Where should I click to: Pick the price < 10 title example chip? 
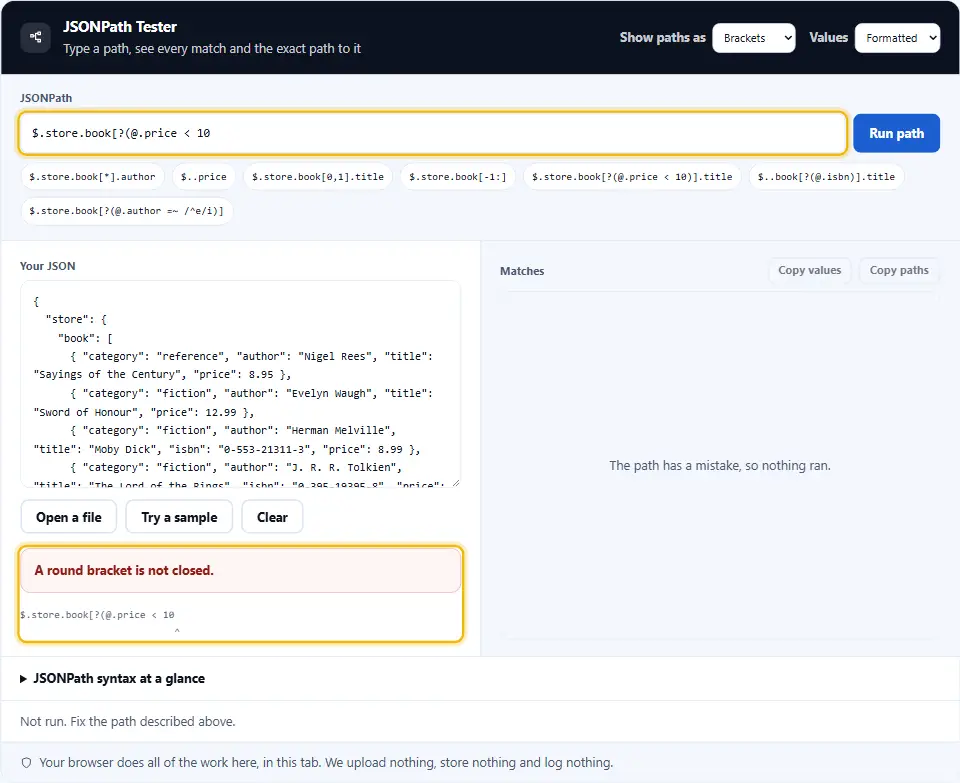[632, 177]
